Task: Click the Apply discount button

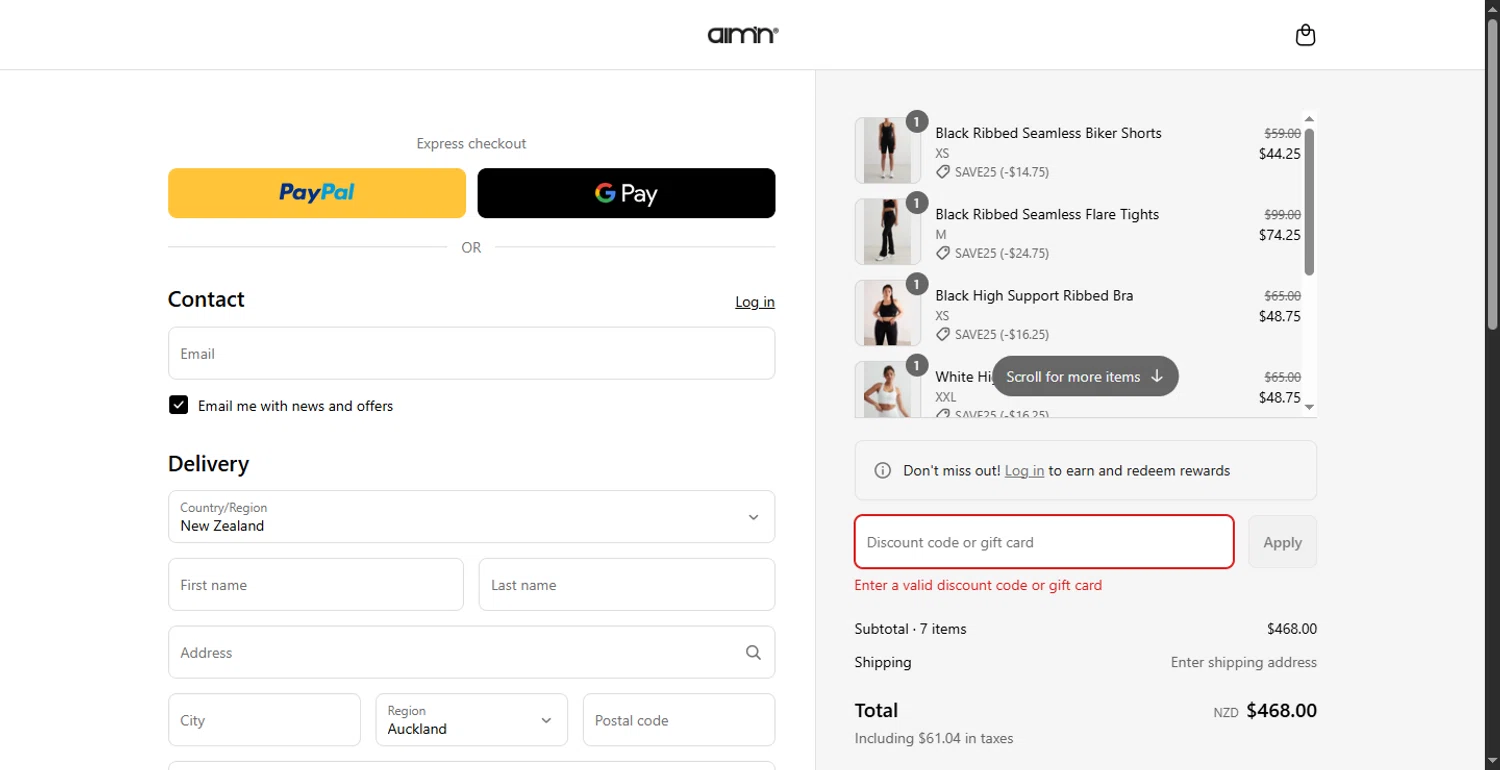Action: point(1282,542)
